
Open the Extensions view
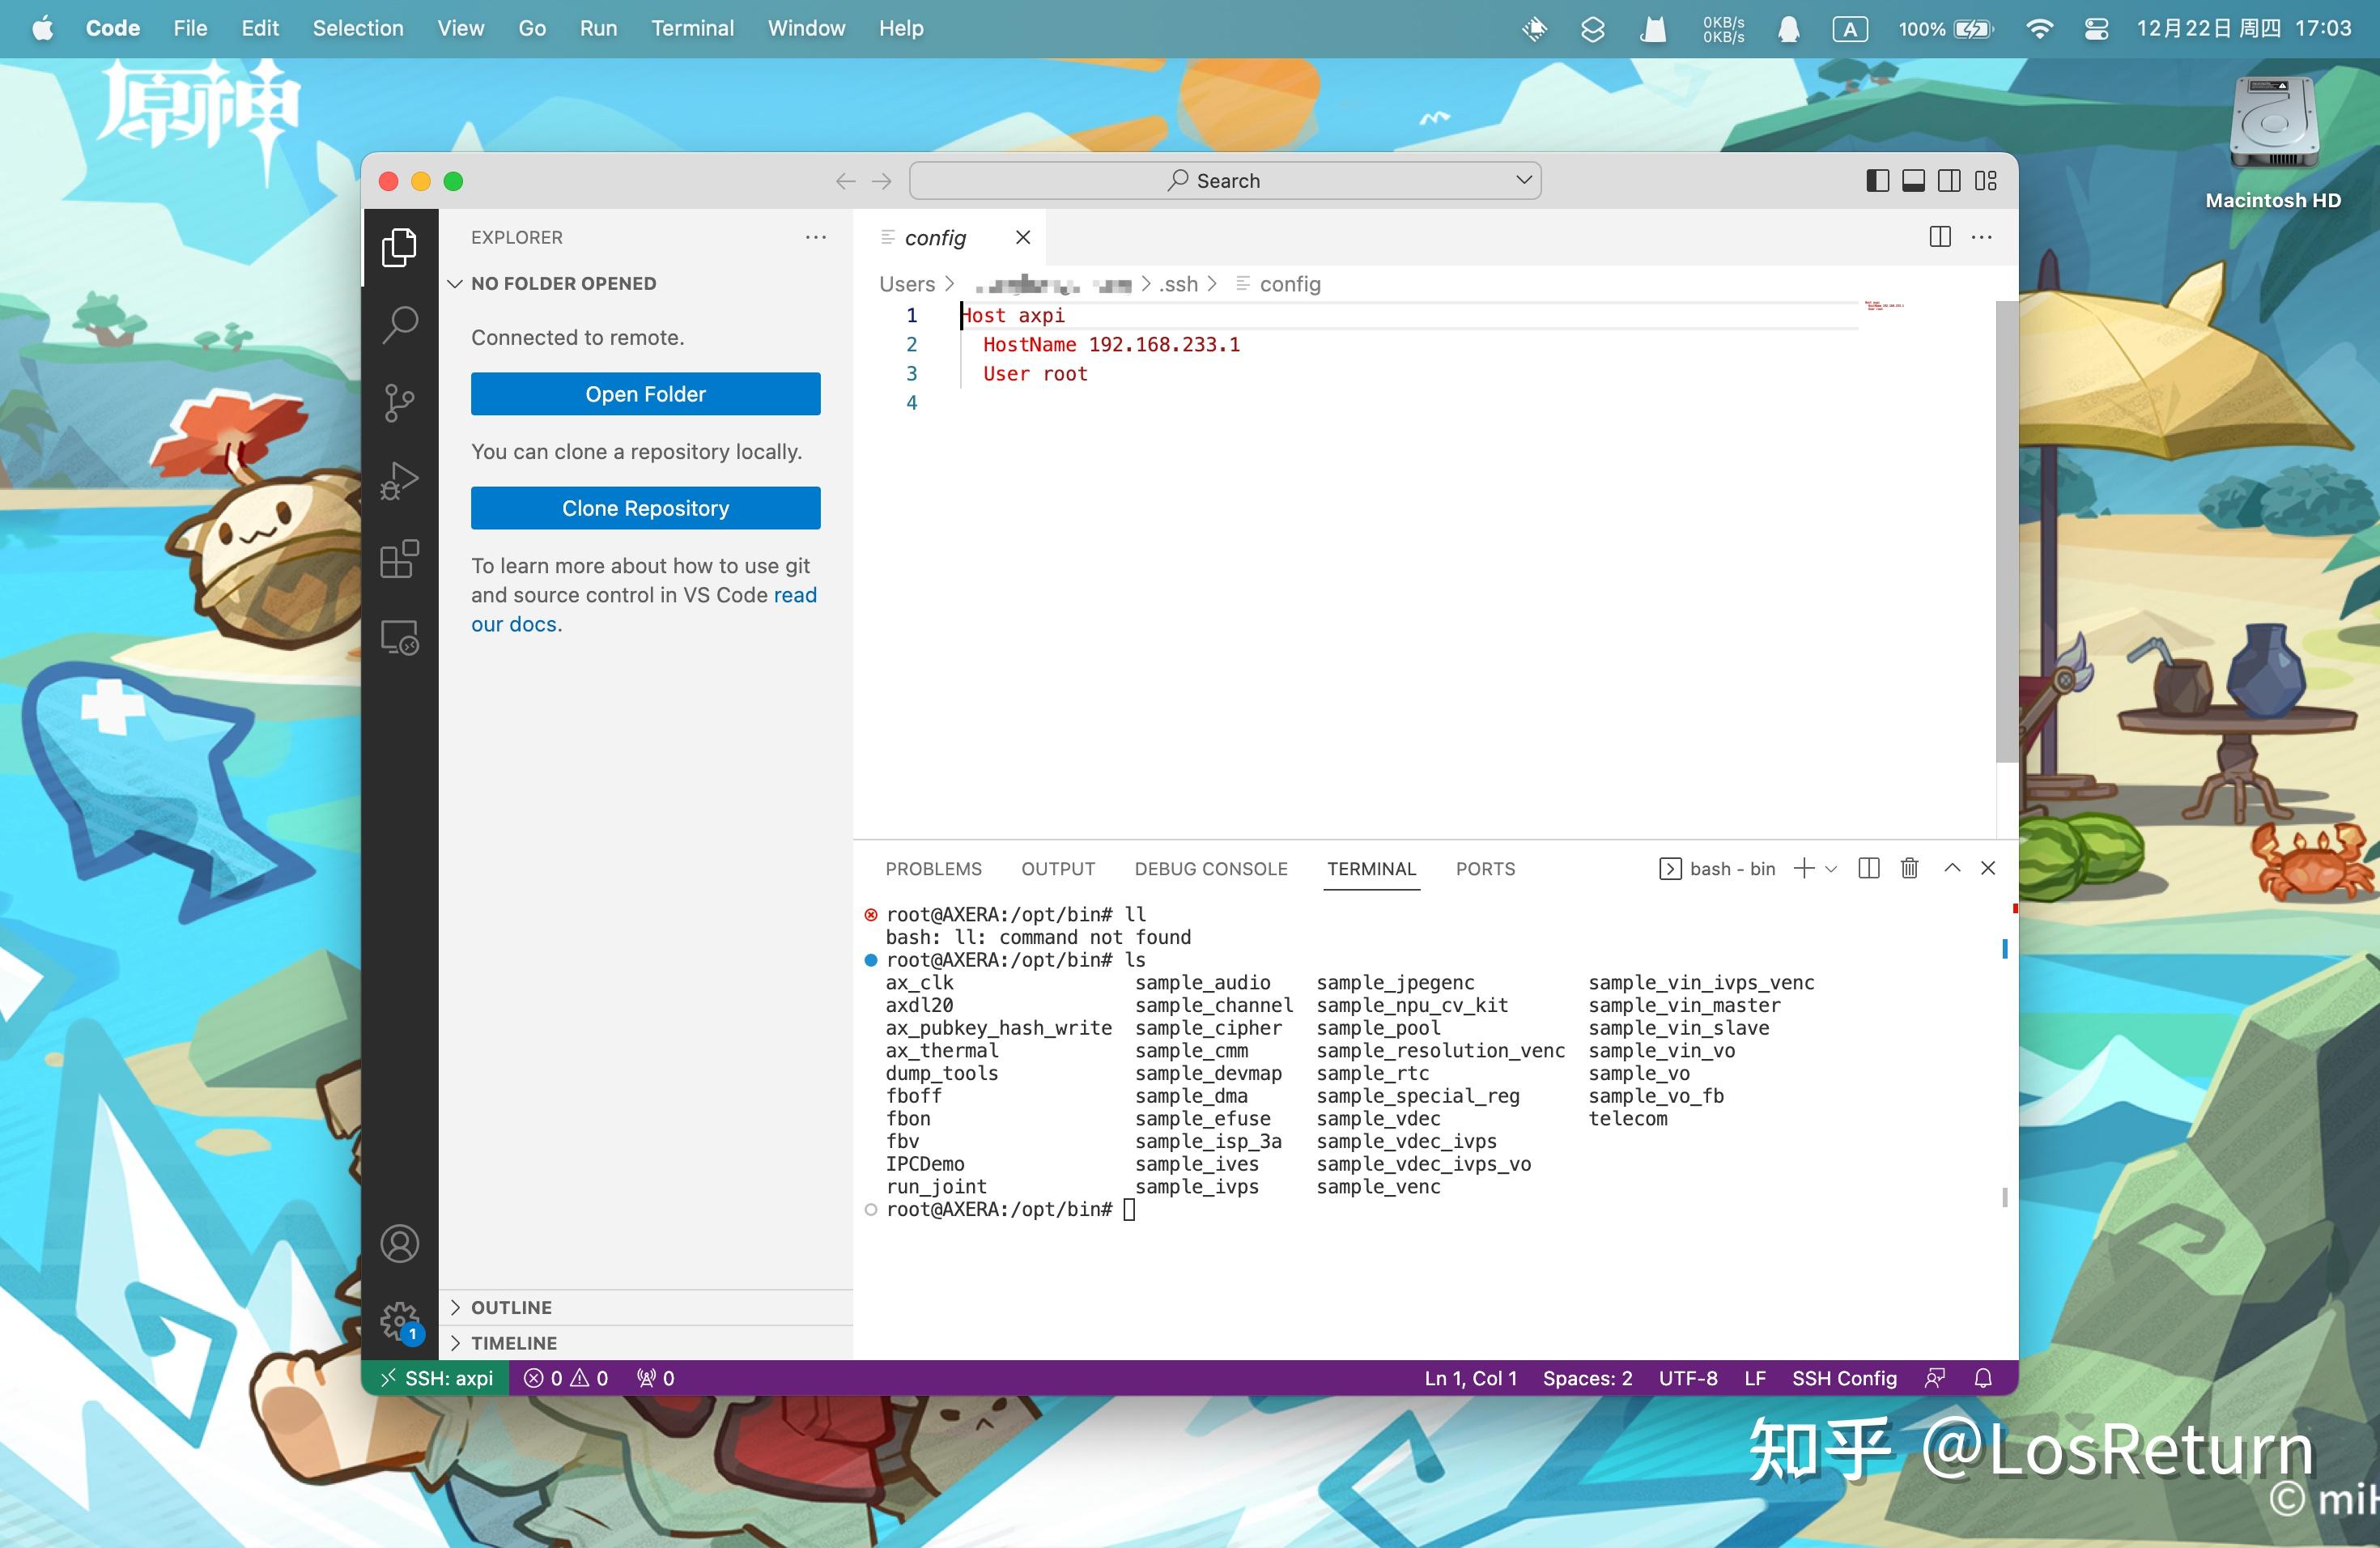(x=399, y=559)
